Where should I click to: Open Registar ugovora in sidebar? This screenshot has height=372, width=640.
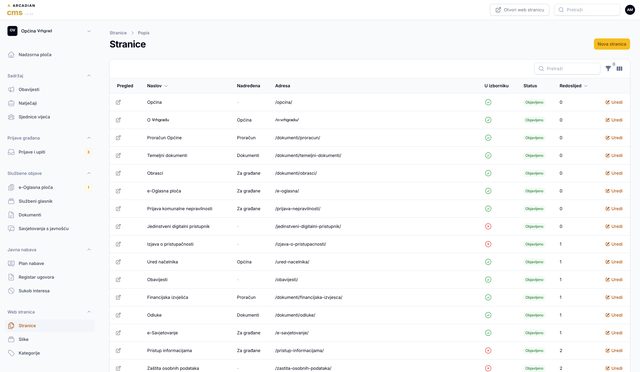pyautogui.click(x=49, y=277)
